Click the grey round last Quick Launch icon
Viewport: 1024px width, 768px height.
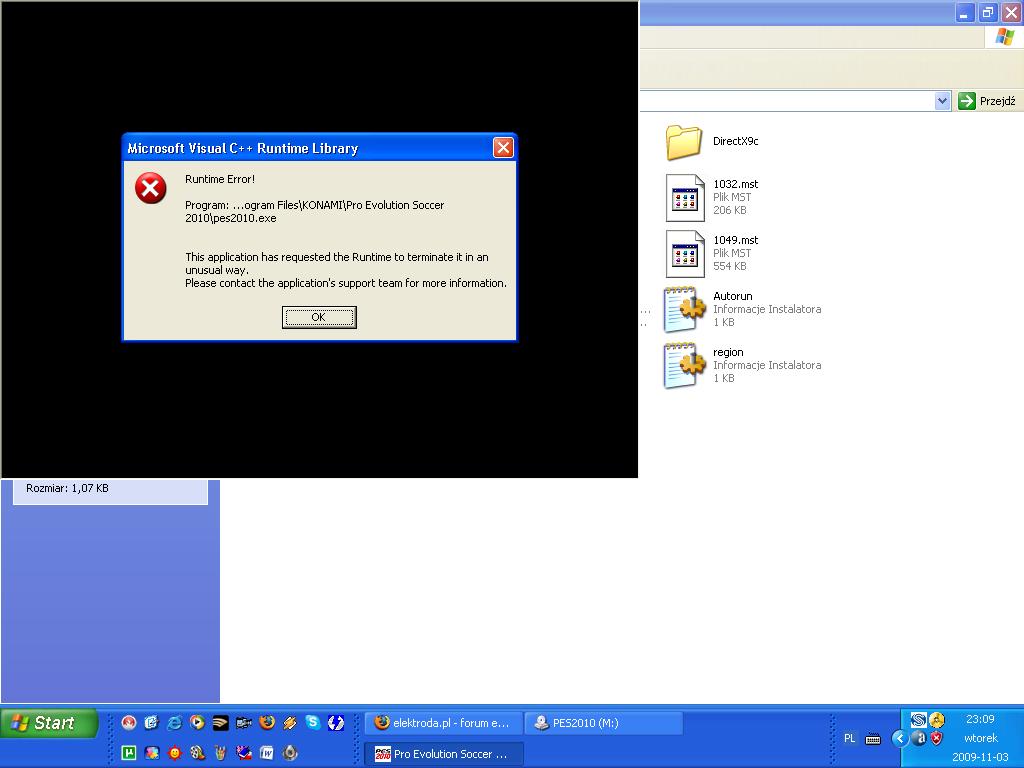pos(290,753)
